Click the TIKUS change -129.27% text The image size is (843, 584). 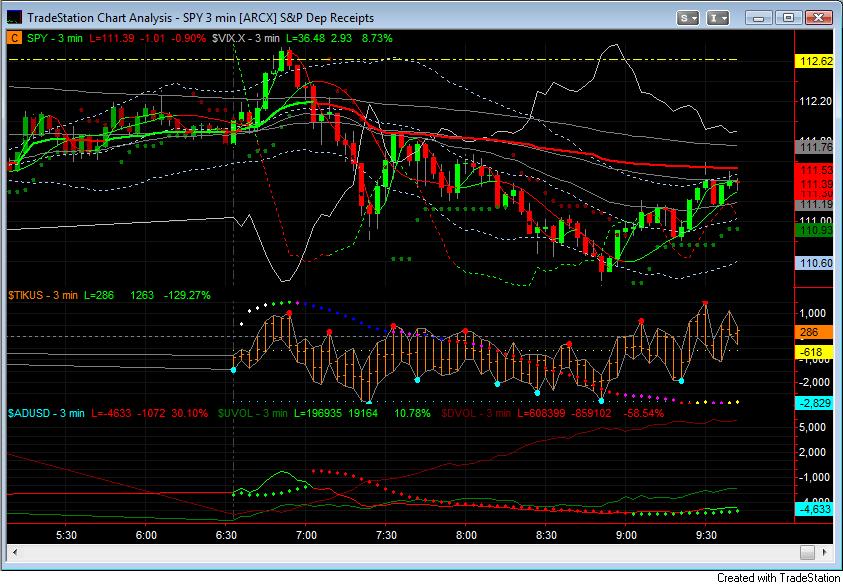[187, 295]
